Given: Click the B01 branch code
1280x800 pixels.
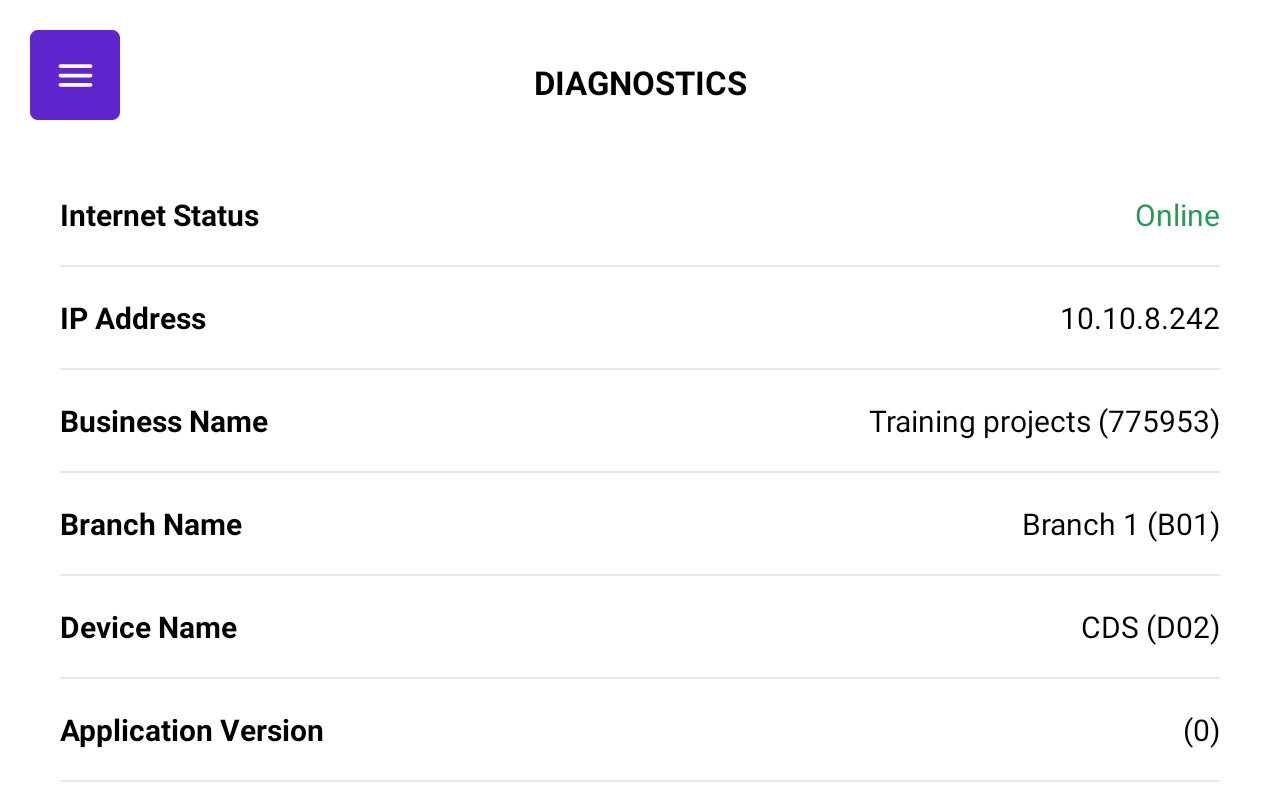Looking at the screenshot, I should pos(1183,525).
